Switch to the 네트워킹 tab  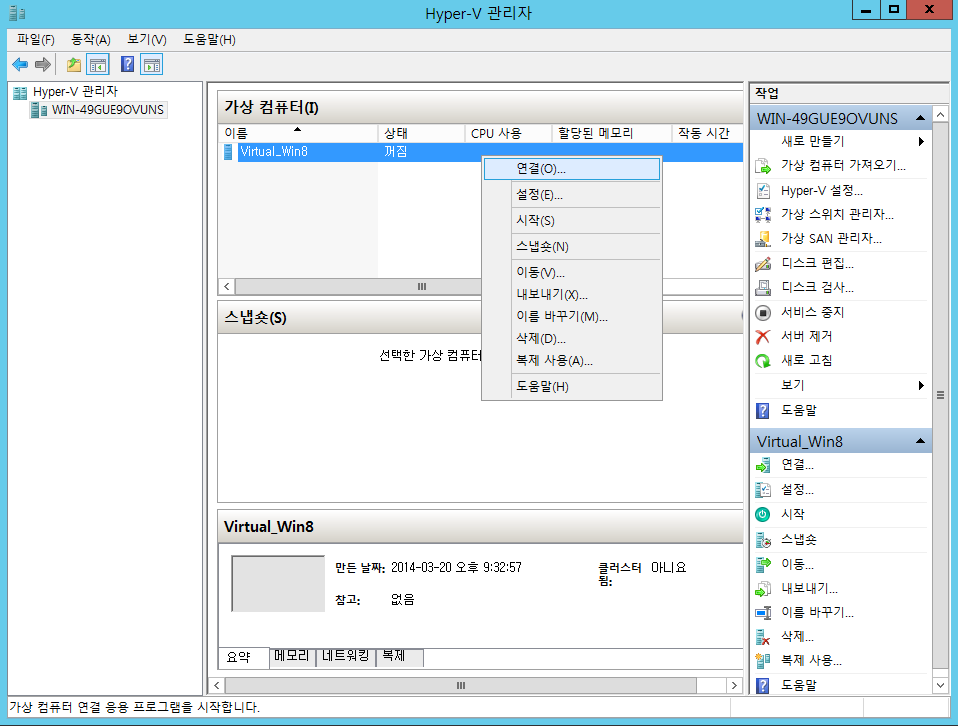(346, 656)
